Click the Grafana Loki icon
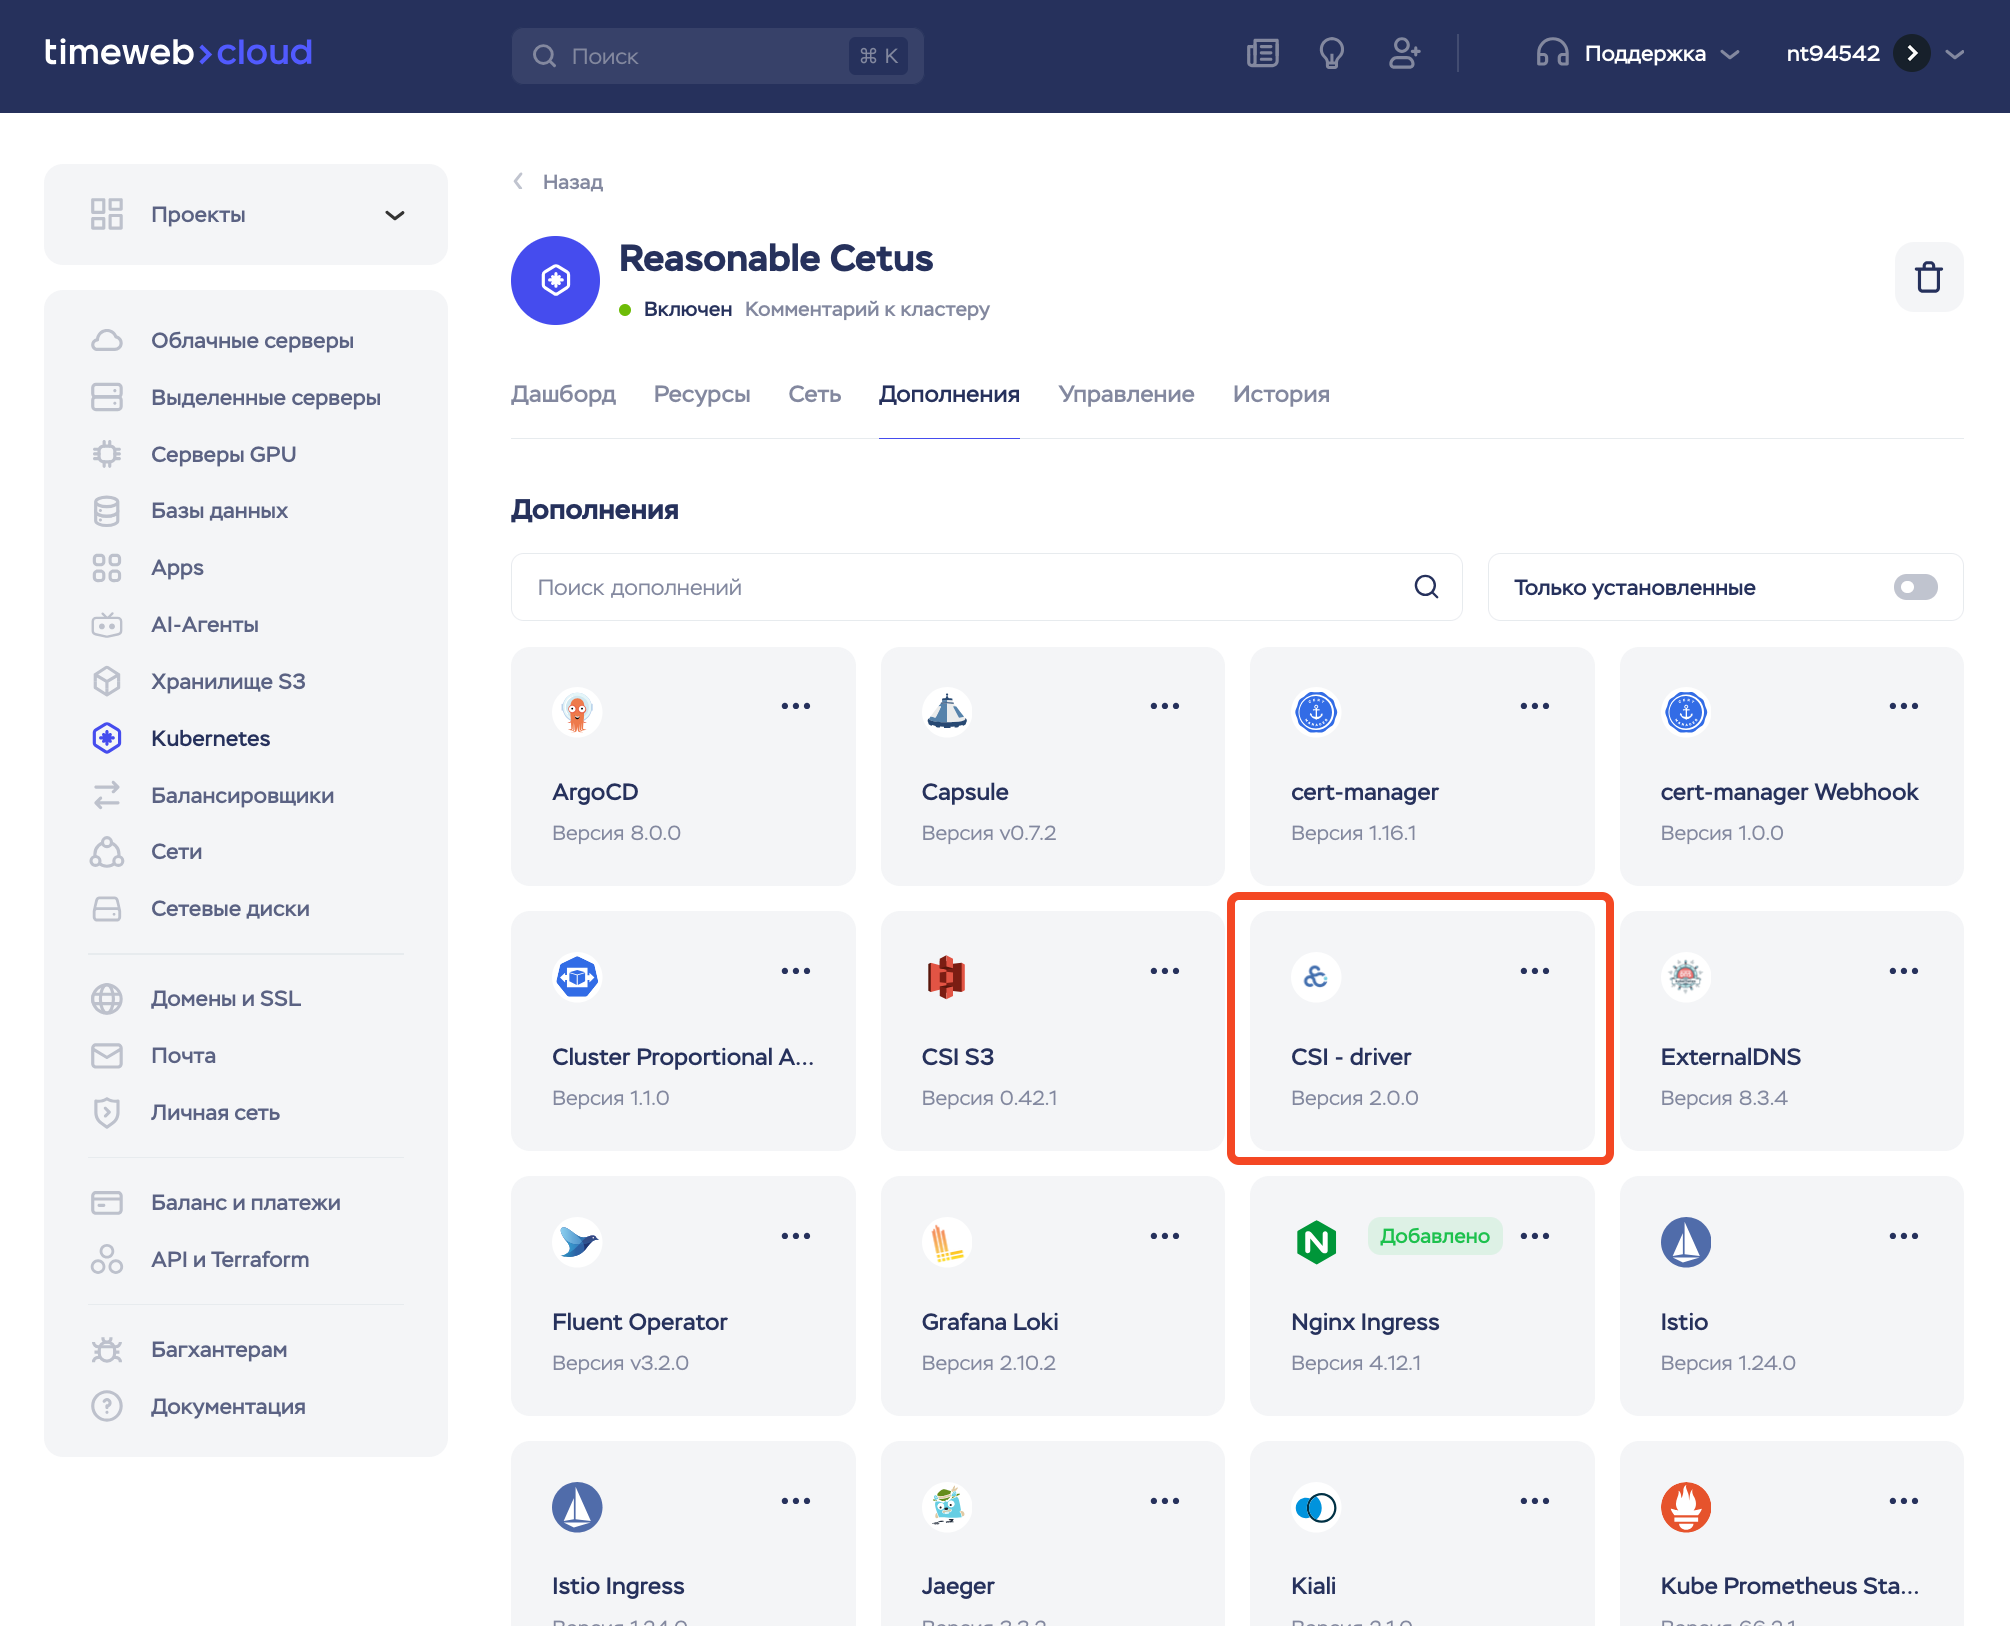The image size is (2010, 1626). coord(947,1242)
